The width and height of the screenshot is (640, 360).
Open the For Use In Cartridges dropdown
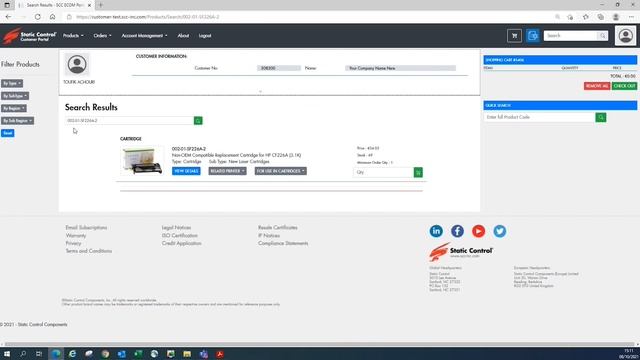(281, 171)
